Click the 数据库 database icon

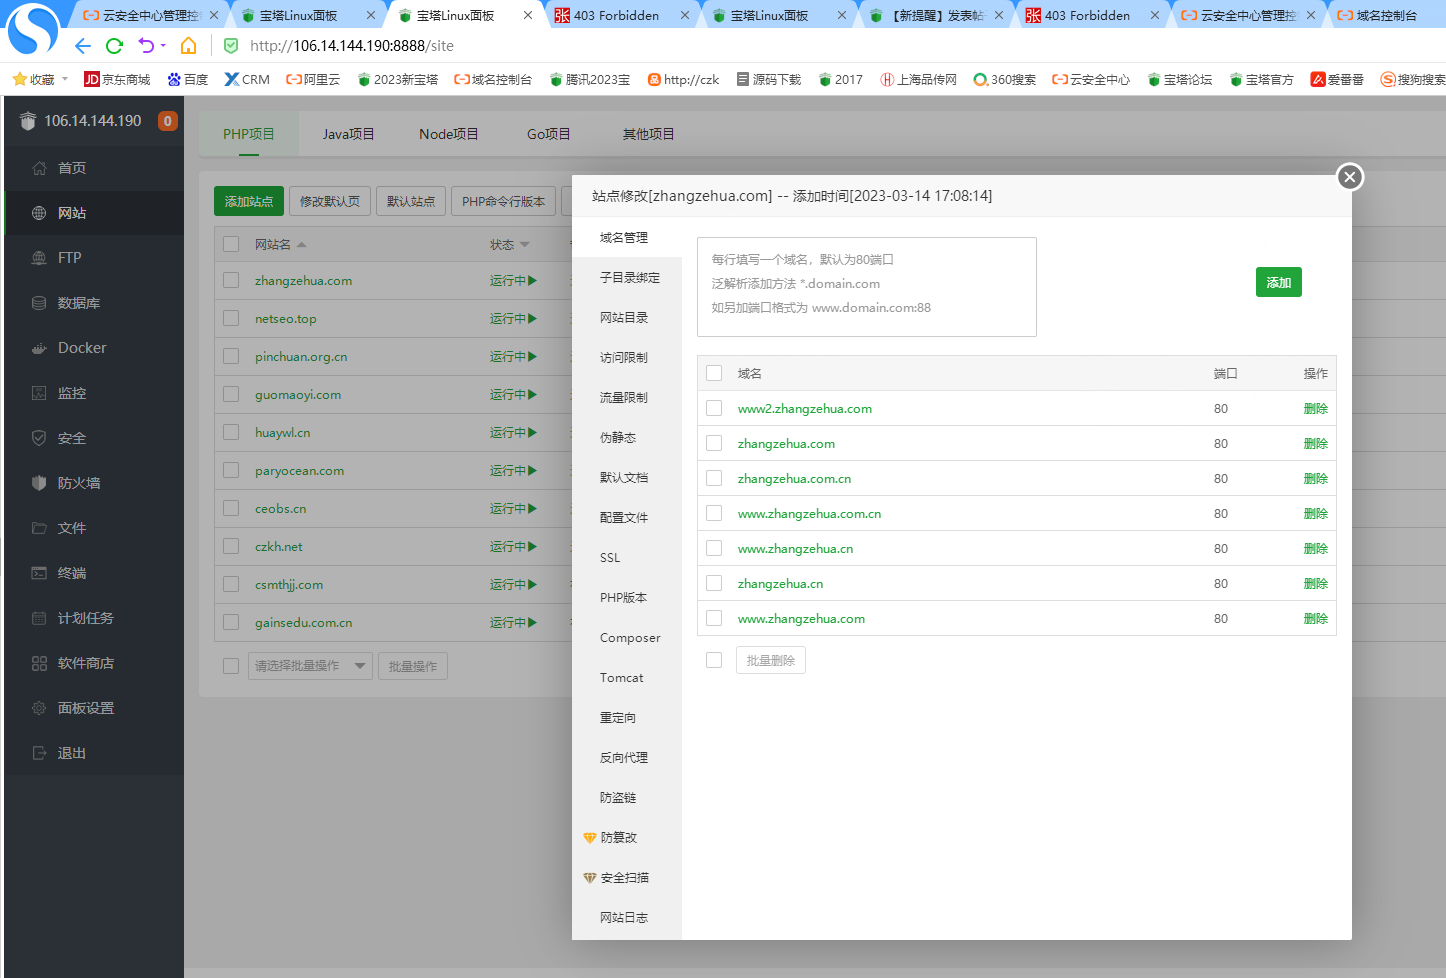click(39, 303)
